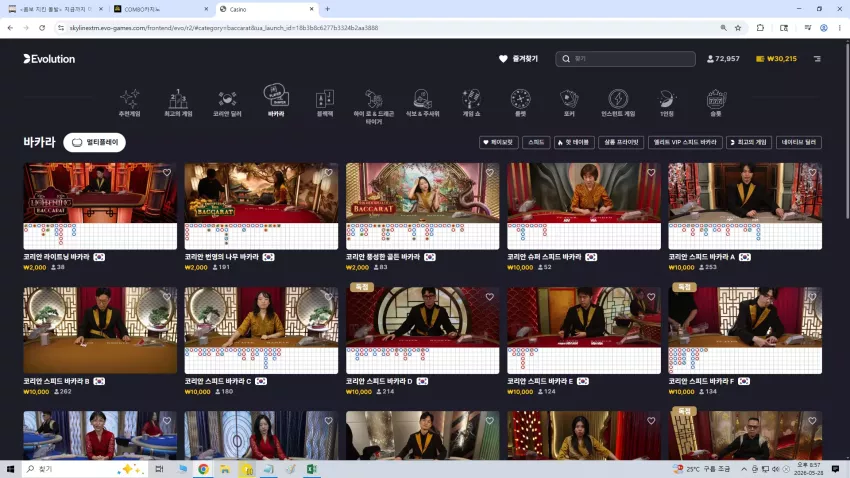Open the 게임 쇼 category icon
Viewport: 850px width, 478px height.
pyautogui.click(x=471, y=103)
